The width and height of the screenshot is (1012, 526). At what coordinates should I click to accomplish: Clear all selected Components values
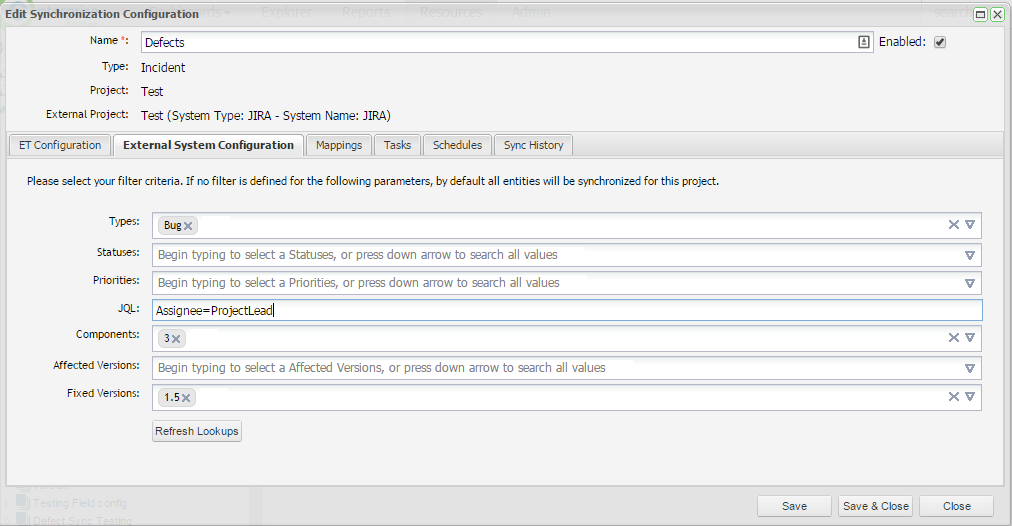click(954, 338)
